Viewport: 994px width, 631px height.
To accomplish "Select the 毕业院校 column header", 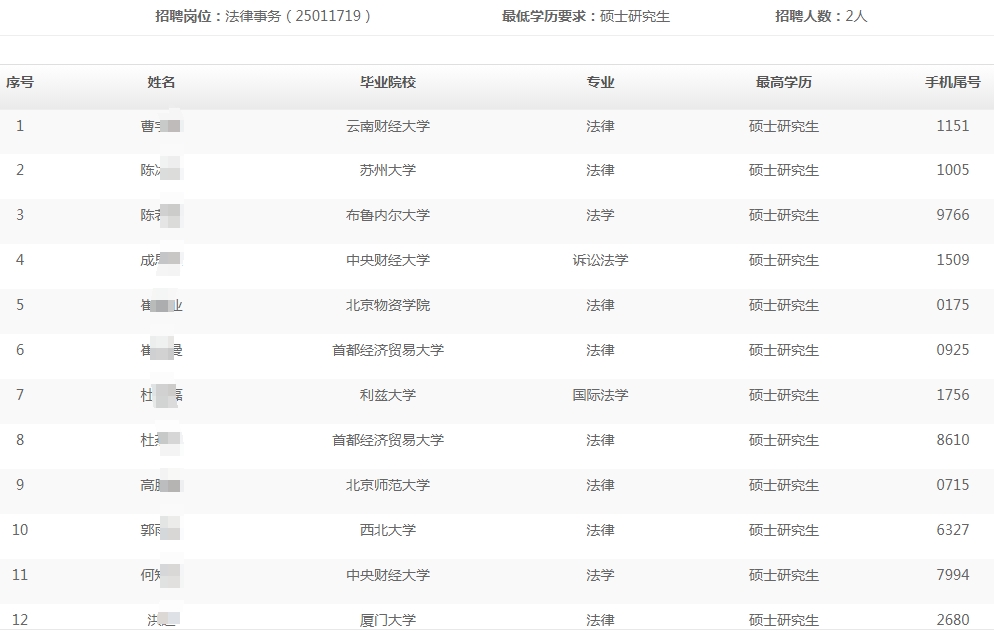I will pyautogui.click(x=388, y=83).
